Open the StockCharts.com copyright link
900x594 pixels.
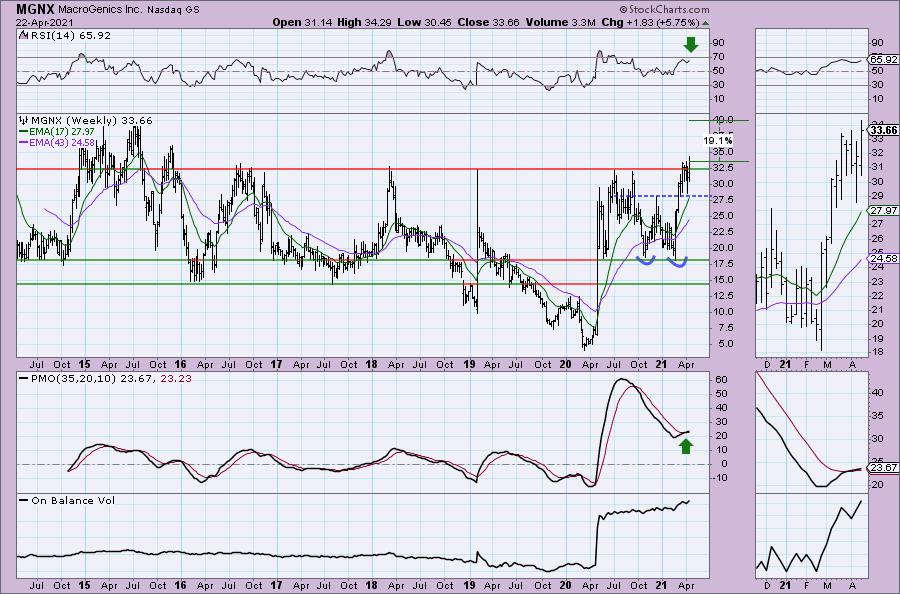pyautogui.click(x=664, y=9)
